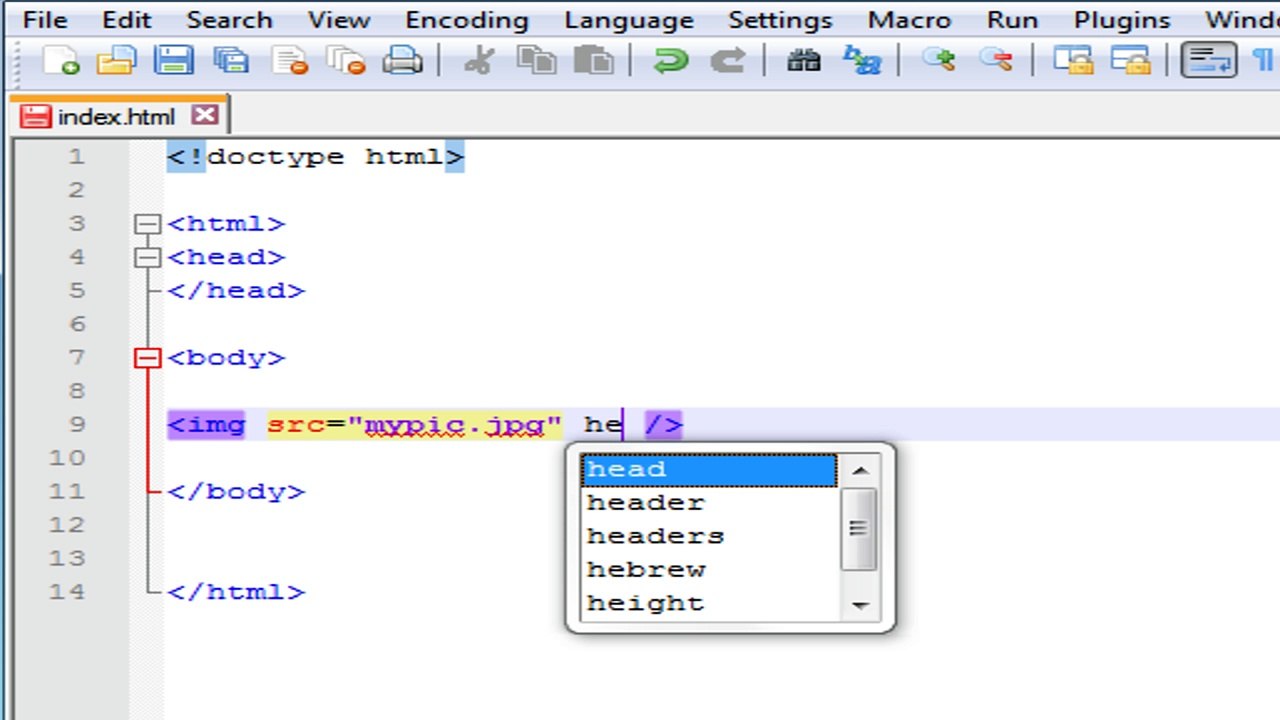Click the opening '<head>' tag on line 4

click(226, 258)
